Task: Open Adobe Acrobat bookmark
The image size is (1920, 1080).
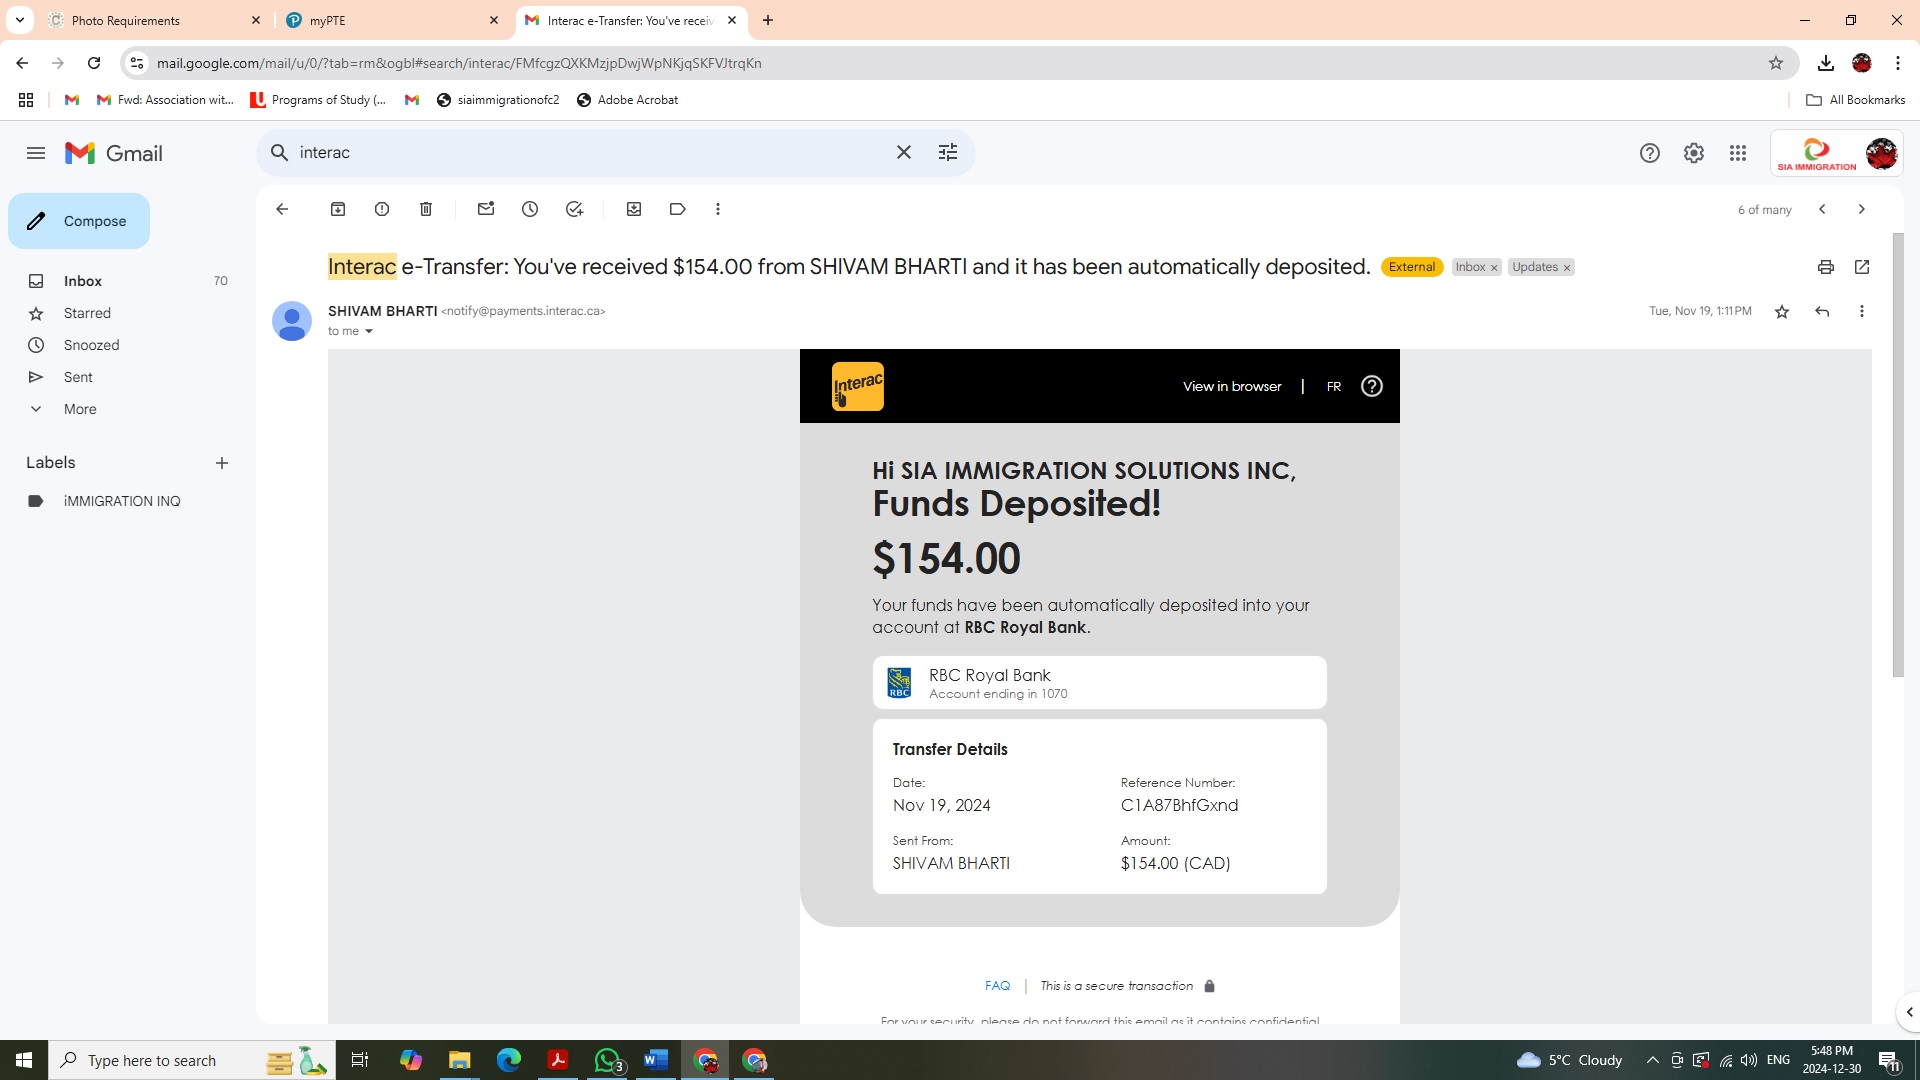Action: pos(627,100)
